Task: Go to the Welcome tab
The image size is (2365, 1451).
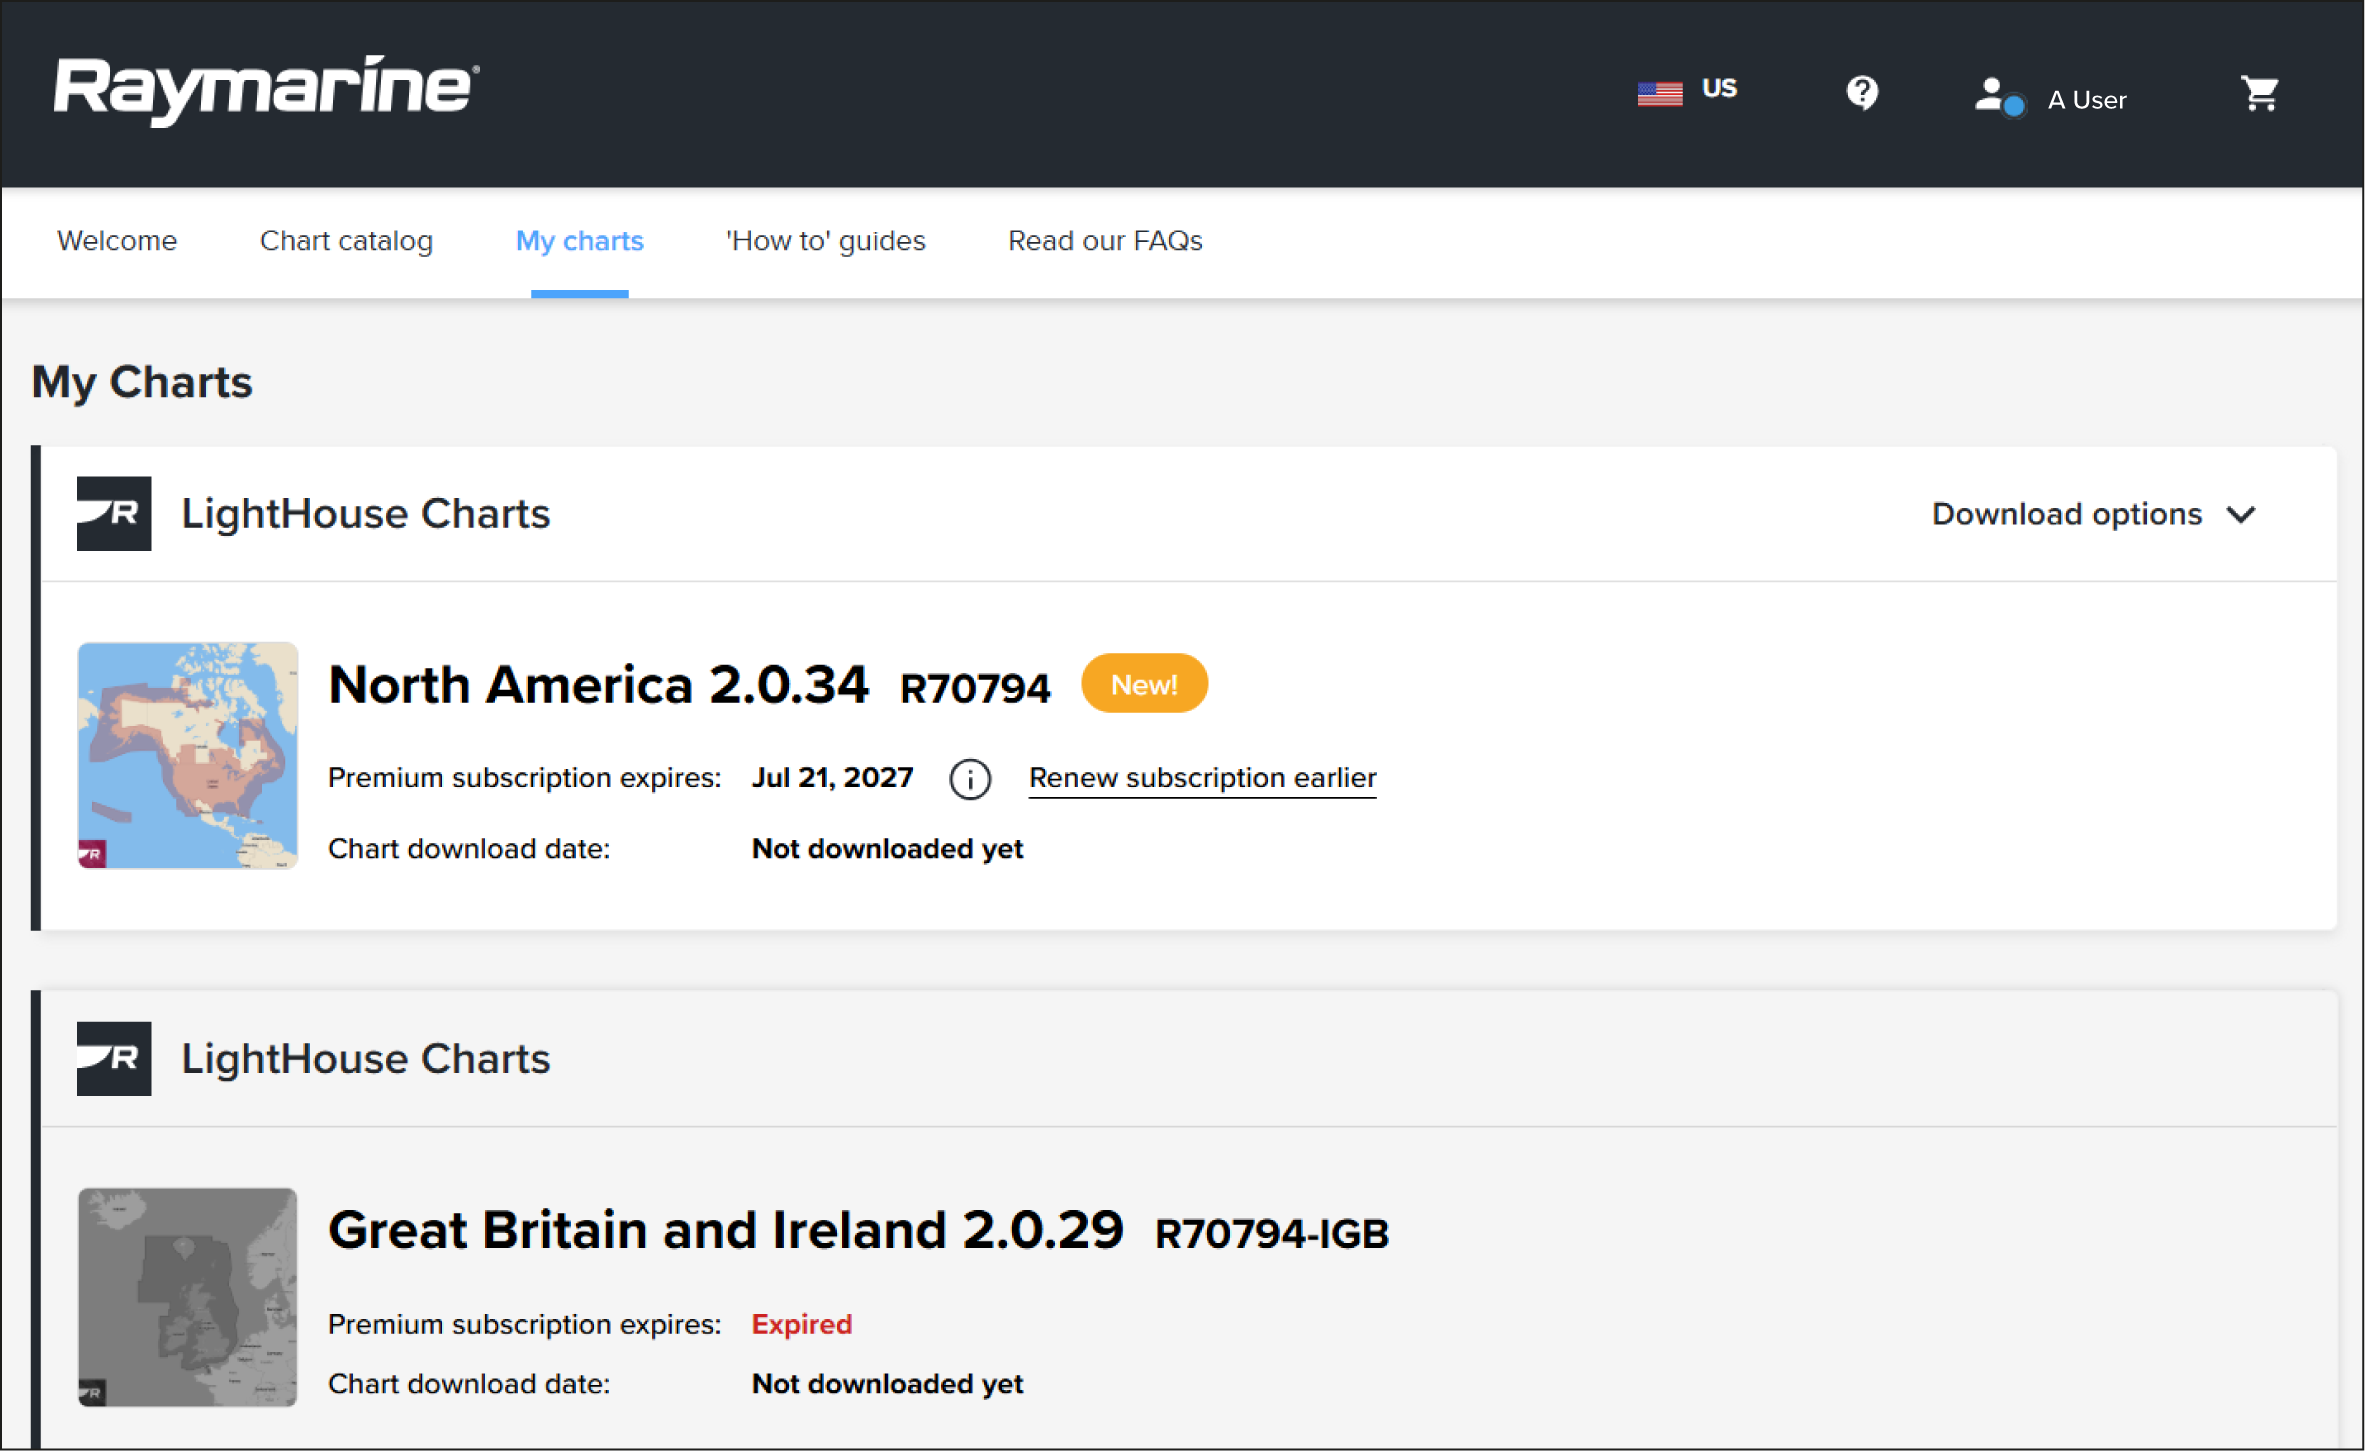Action: click(x=117, y=241)
